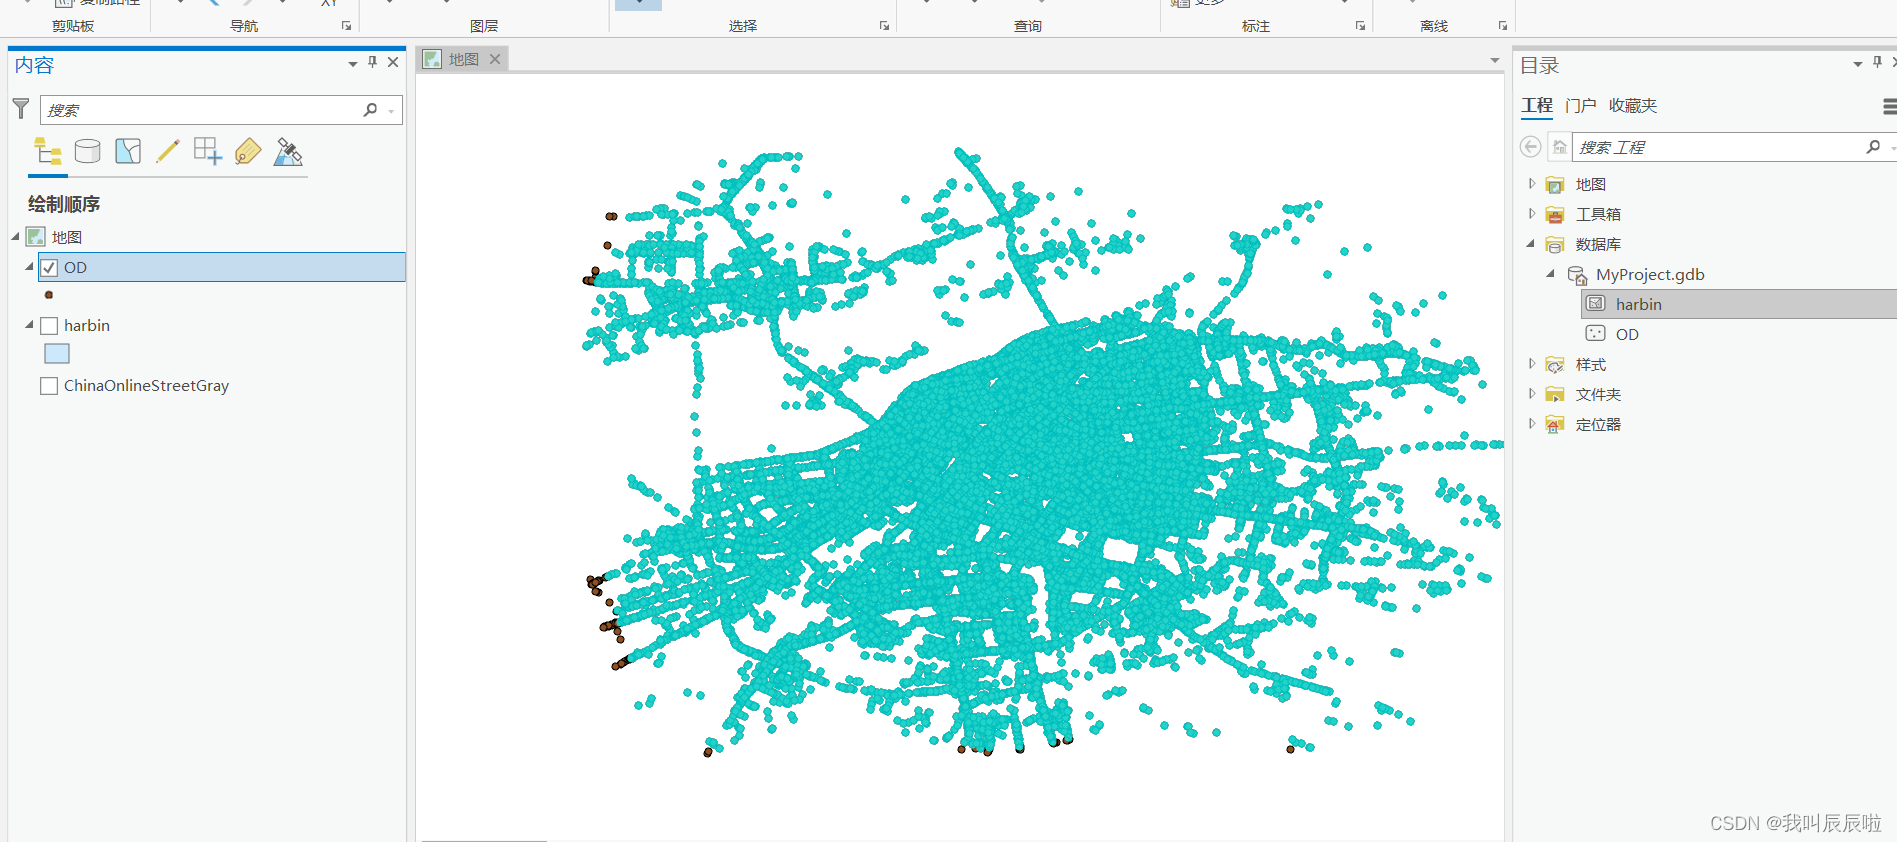This screenshot has width=1897, height=842.
Task: Collapse the OD layer legend
Action: (30, 267)
